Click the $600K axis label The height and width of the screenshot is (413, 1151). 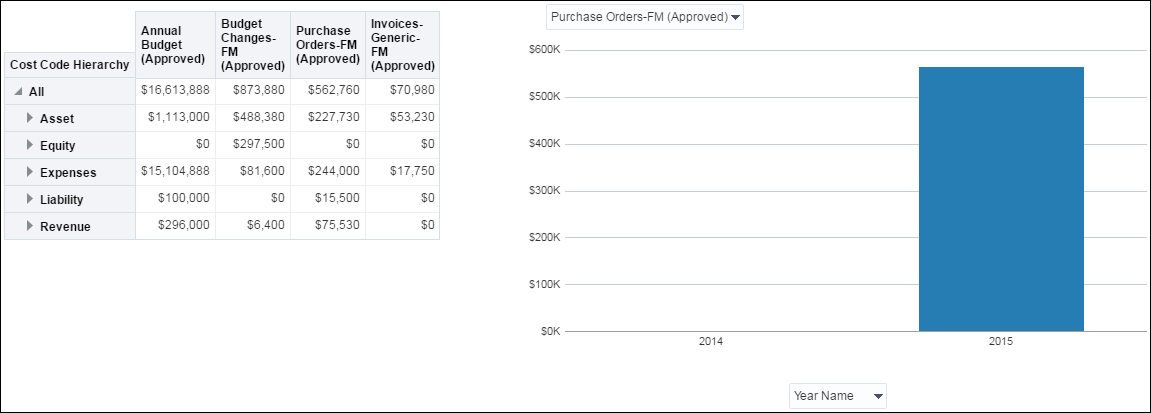544,50
